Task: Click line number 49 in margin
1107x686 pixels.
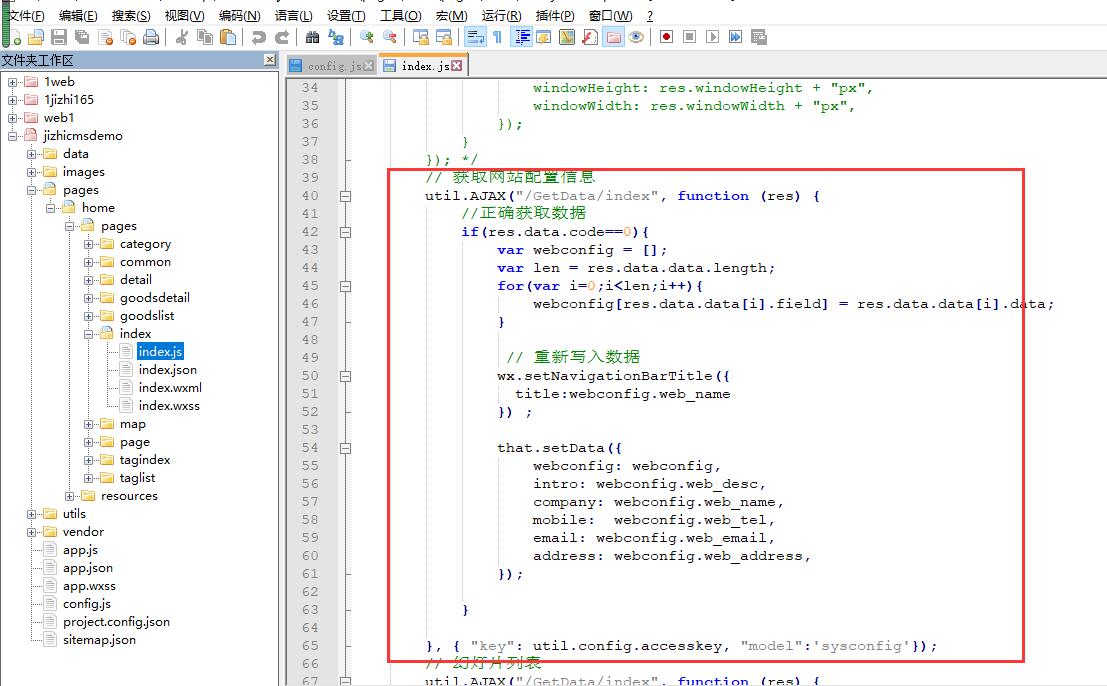Action: [310, 358]
